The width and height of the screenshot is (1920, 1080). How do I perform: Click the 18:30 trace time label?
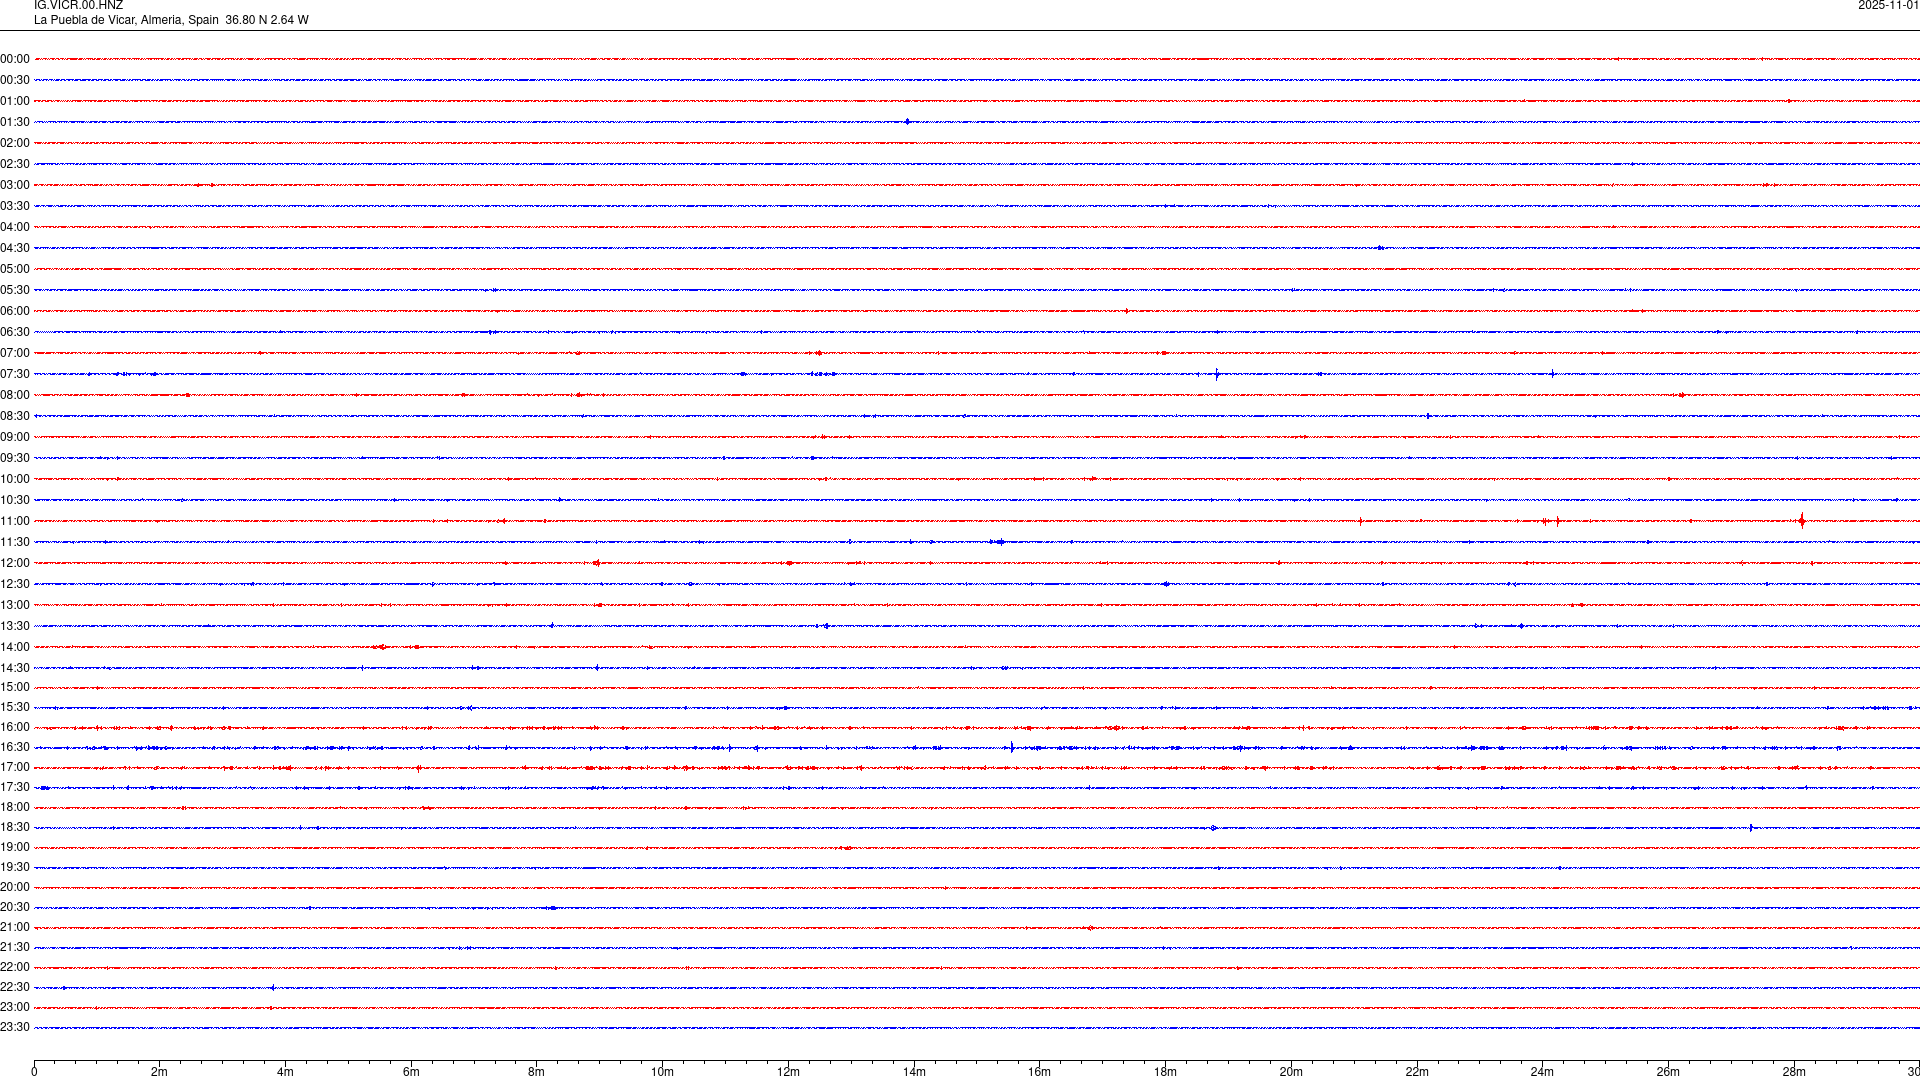(x=15, y=827)
